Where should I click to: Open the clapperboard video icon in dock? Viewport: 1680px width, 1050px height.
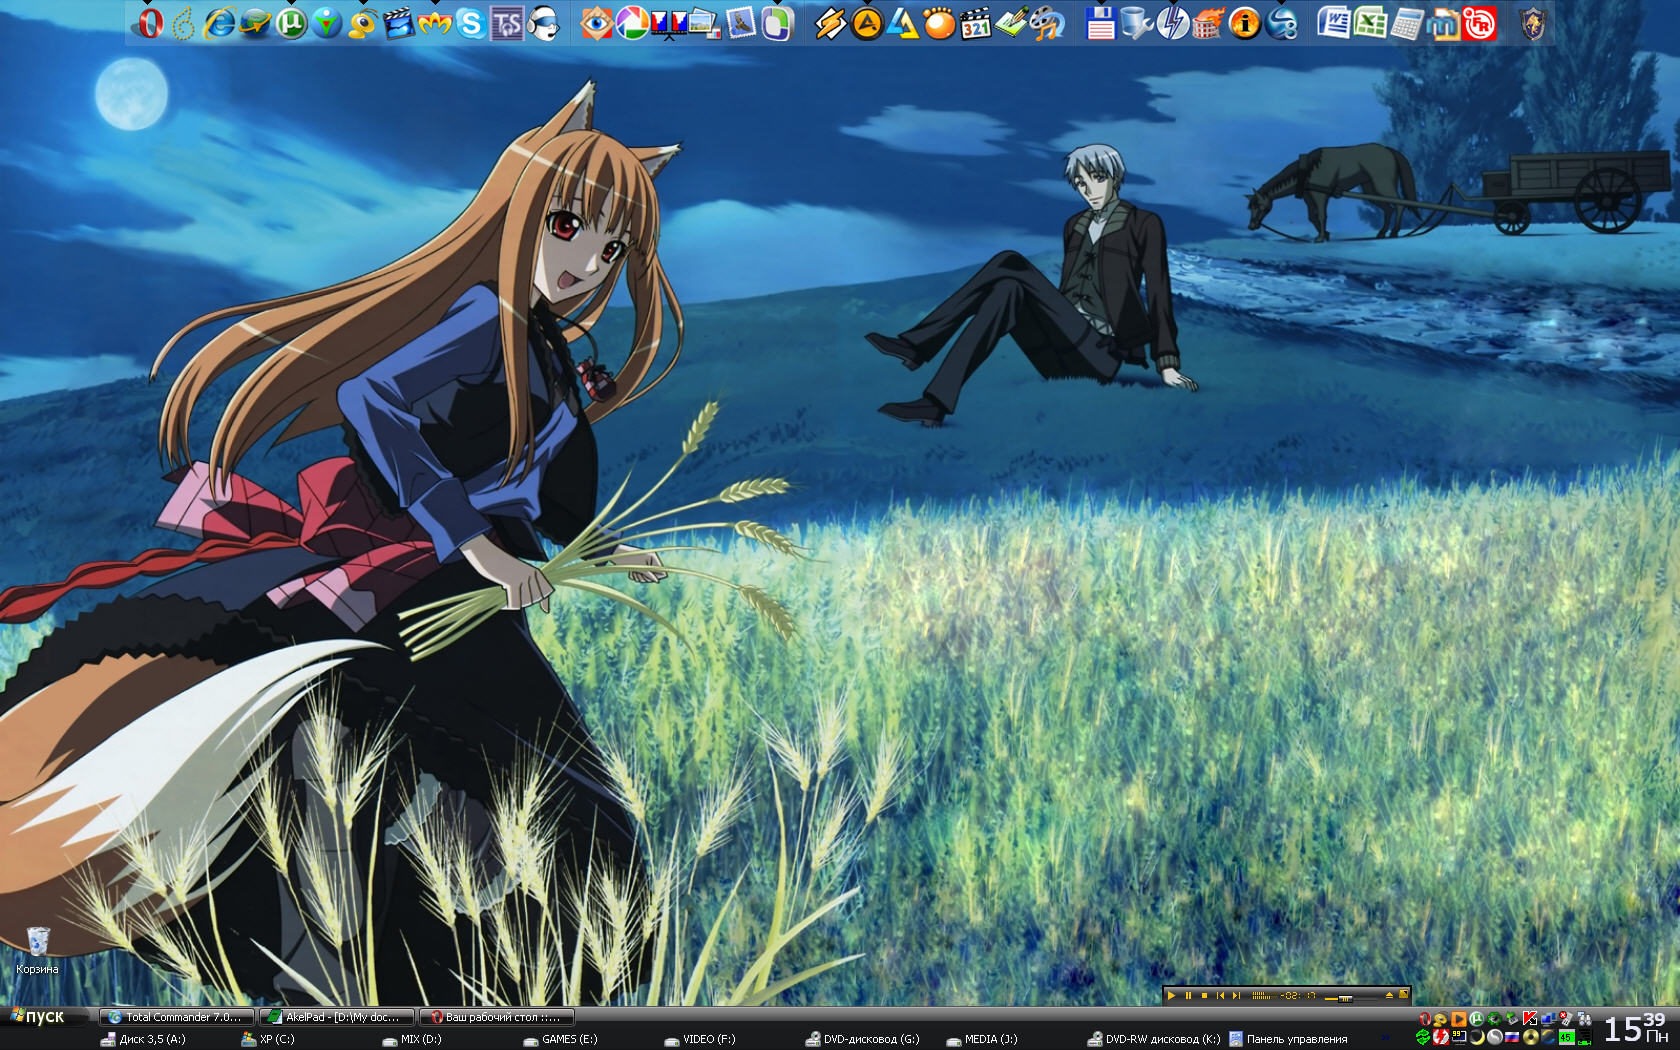point(399,22)
